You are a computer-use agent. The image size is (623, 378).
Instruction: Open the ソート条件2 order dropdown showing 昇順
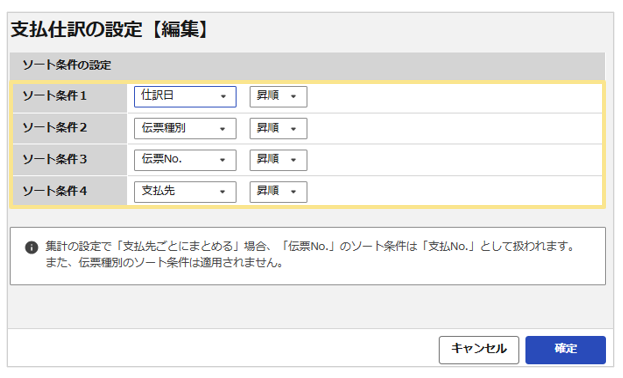coord(278,128)
